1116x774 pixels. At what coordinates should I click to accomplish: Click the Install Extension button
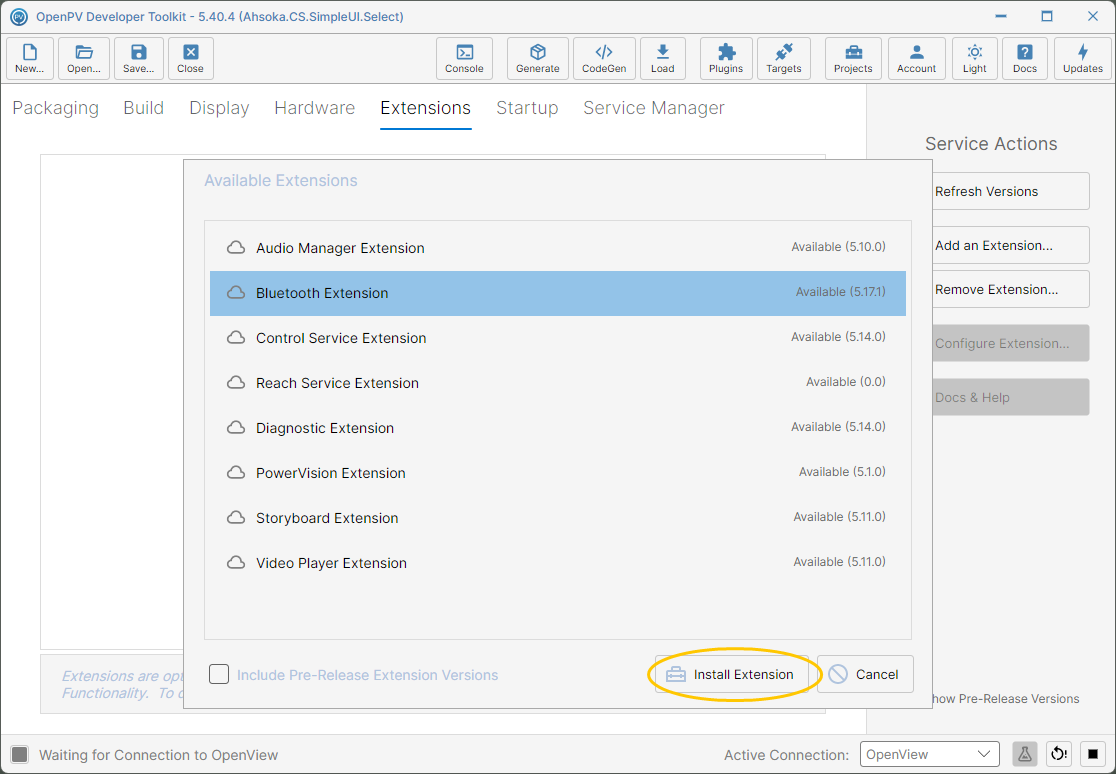[x=732, y=674]
